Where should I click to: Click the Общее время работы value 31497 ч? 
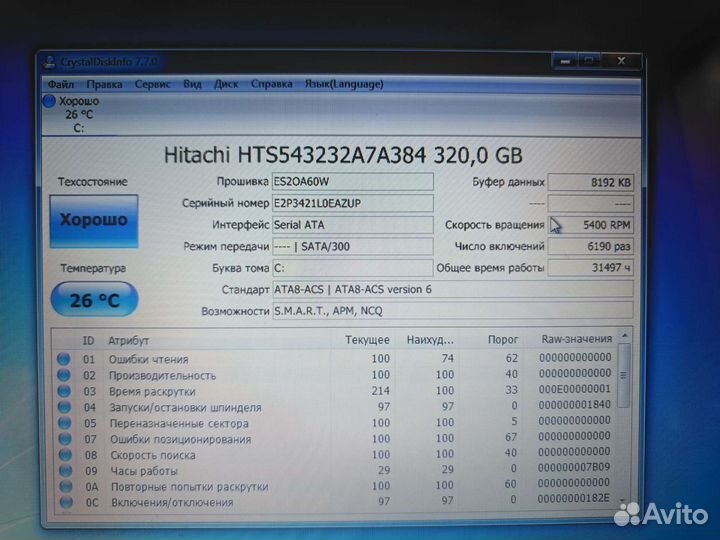pos(591,268)
